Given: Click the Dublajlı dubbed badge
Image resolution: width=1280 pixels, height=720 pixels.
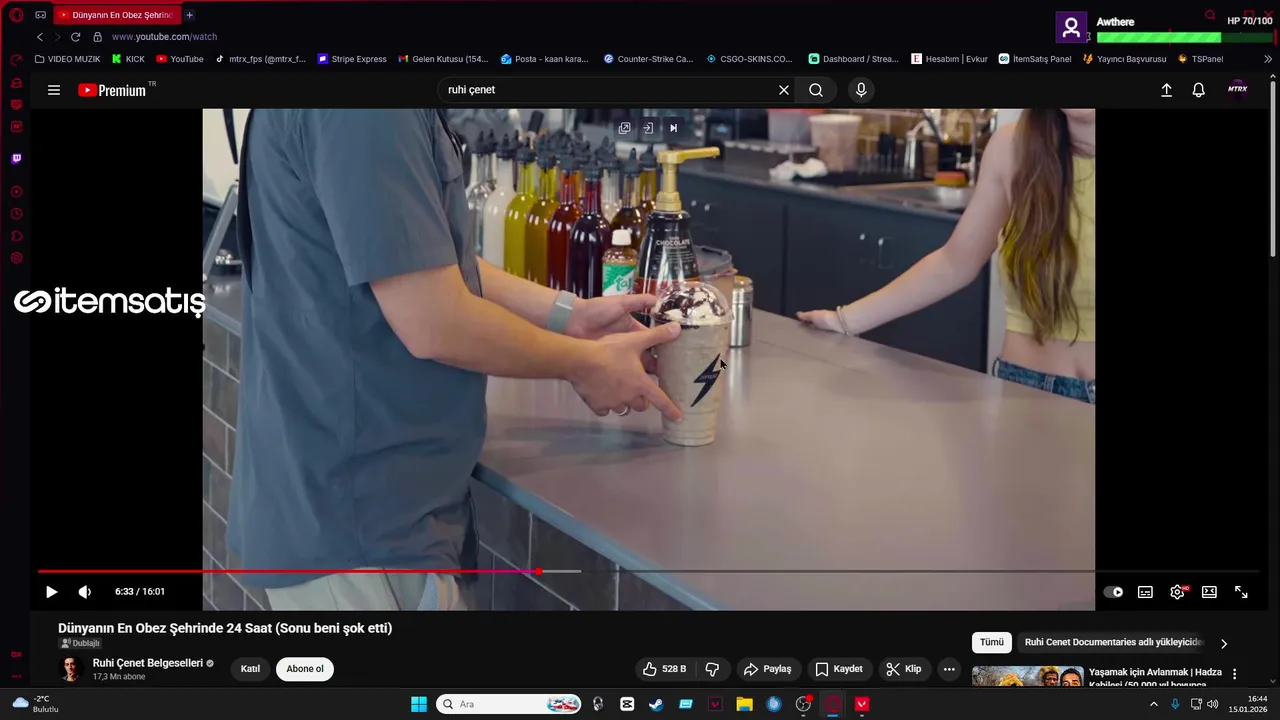Looking at the screenshot, I should click(x=81, y=643).
